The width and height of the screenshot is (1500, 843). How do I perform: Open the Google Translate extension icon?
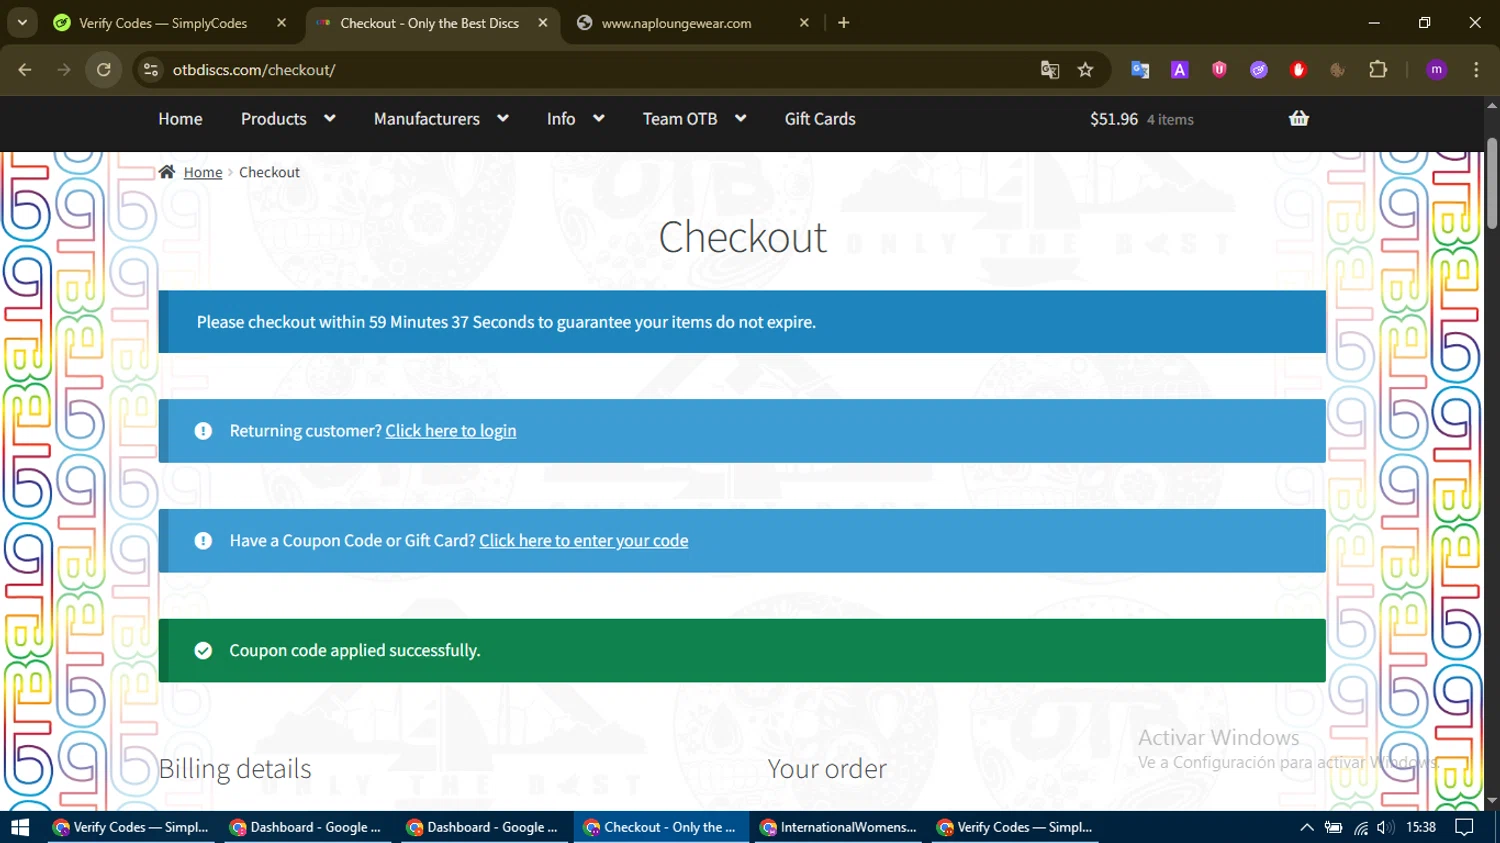[x=1140, y=70]
